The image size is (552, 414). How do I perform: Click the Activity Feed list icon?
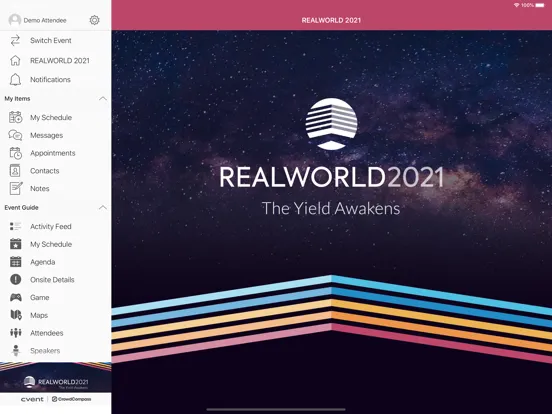[x=15, y=226]
